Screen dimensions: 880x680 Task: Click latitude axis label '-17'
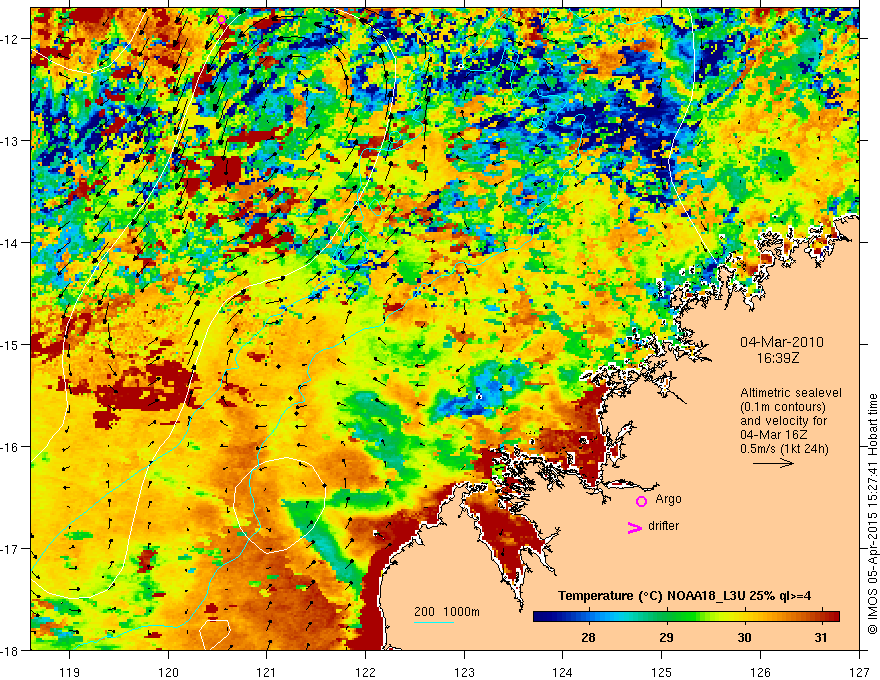click(11, 549)
